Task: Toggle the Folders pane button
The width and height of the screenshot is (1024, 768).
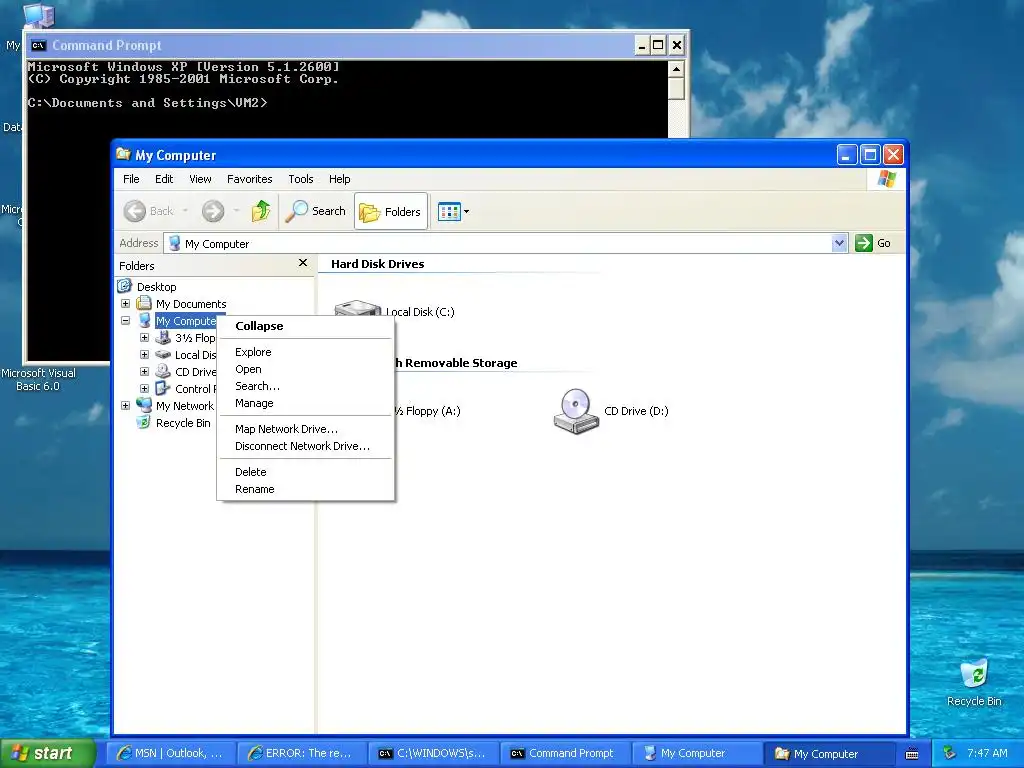Action: tap(391, 211)
